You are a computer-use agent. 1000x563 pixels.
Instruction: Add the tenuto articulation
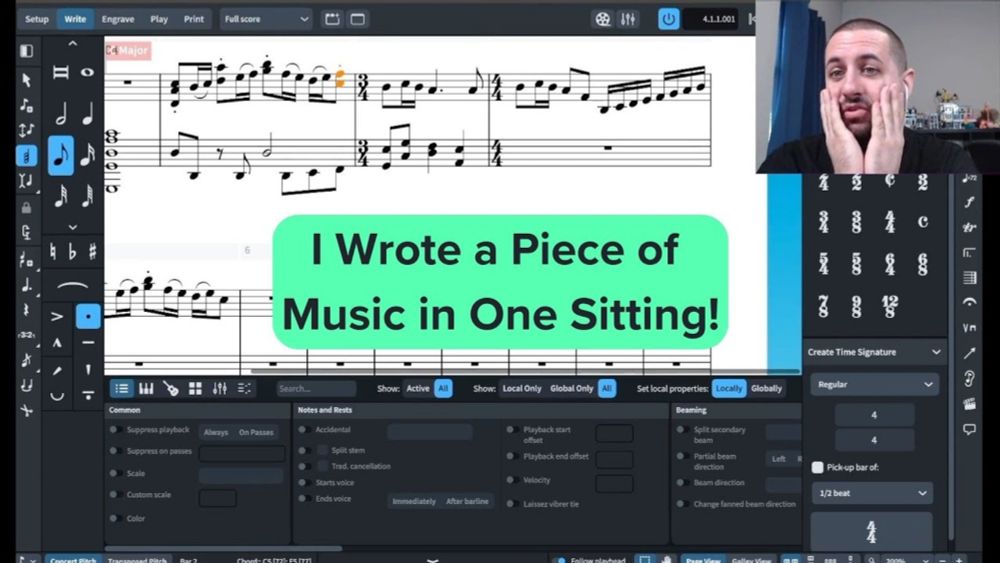(88, 343)
